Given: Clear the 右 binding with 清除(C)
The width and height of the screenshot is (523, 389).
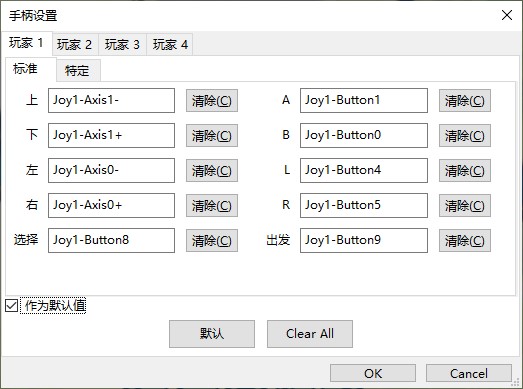Looking at the screenshot, I should tap(212, 206).
